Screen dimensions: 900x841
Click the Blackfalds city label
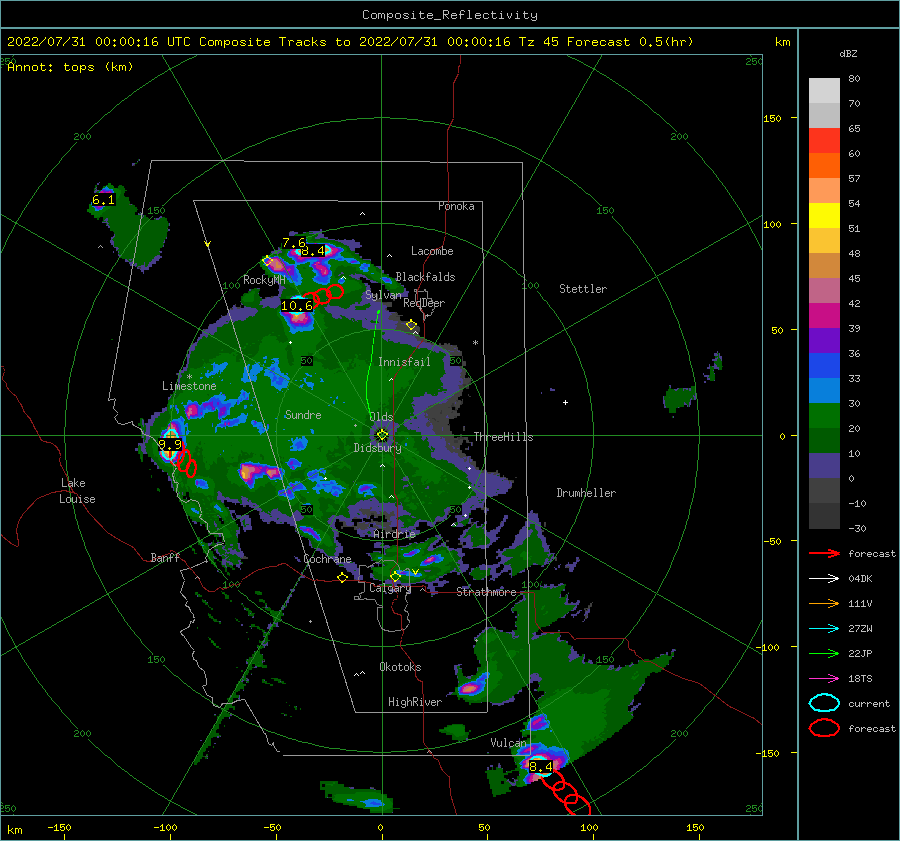[x=425, y=277]
